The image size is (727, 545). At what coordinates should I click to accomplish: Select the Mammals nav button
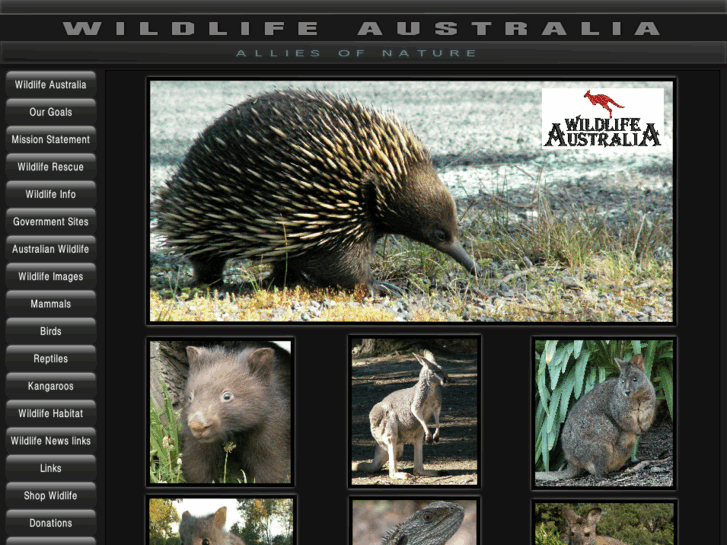point(51,303)
